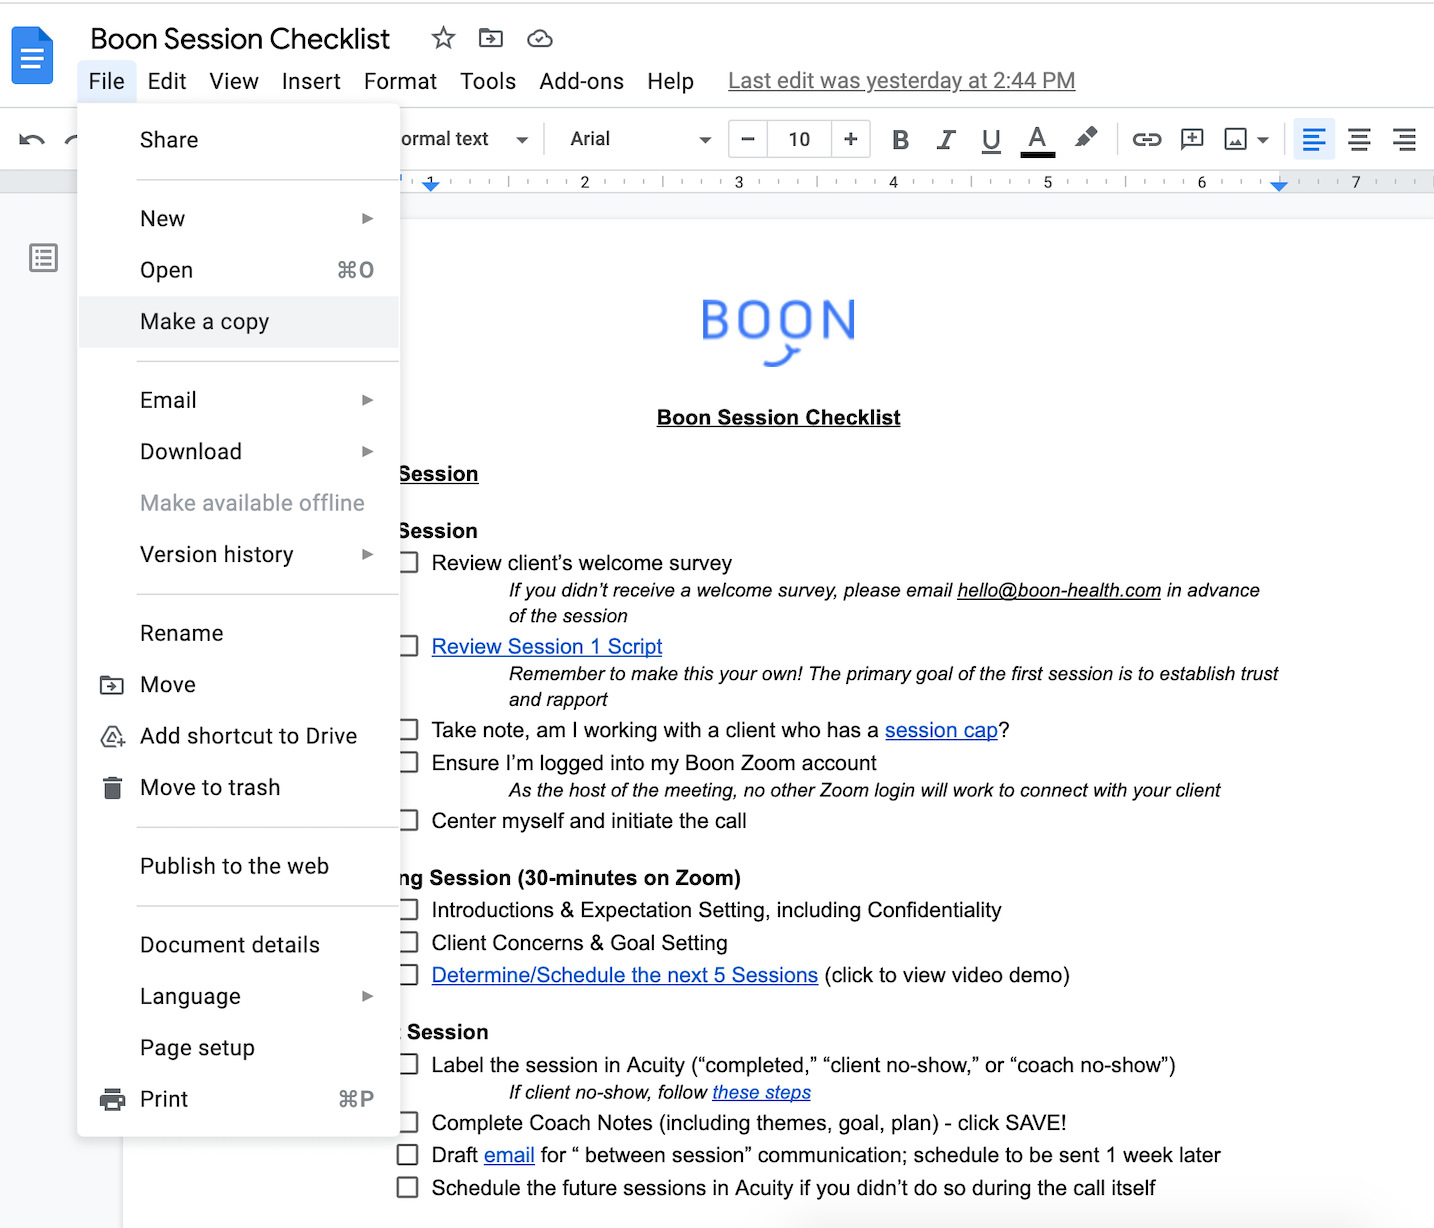
Task: Check the Center myself and initiate call box
Action: coord(408,821)
